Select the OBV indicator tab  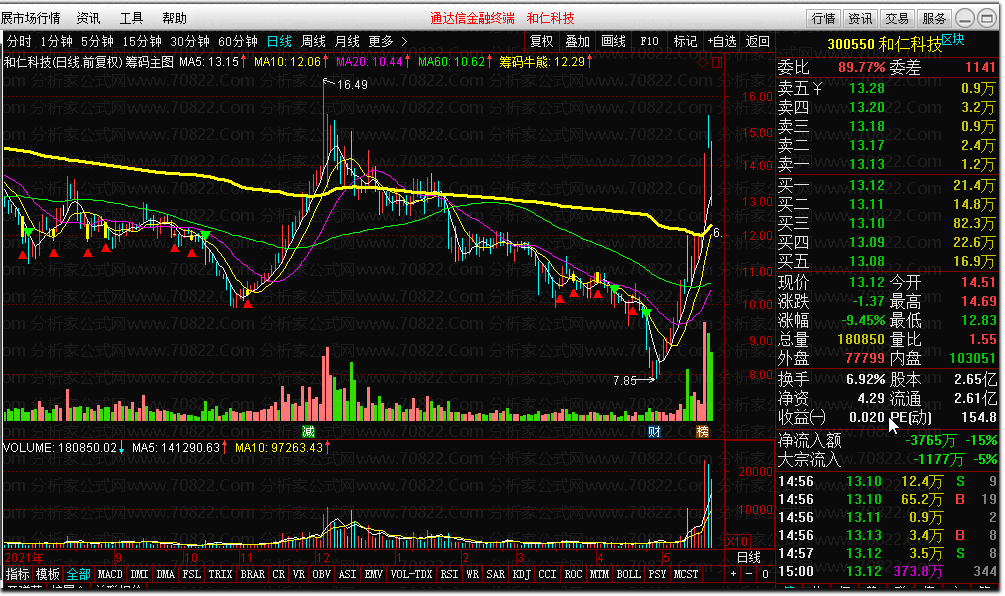point(321,574)
